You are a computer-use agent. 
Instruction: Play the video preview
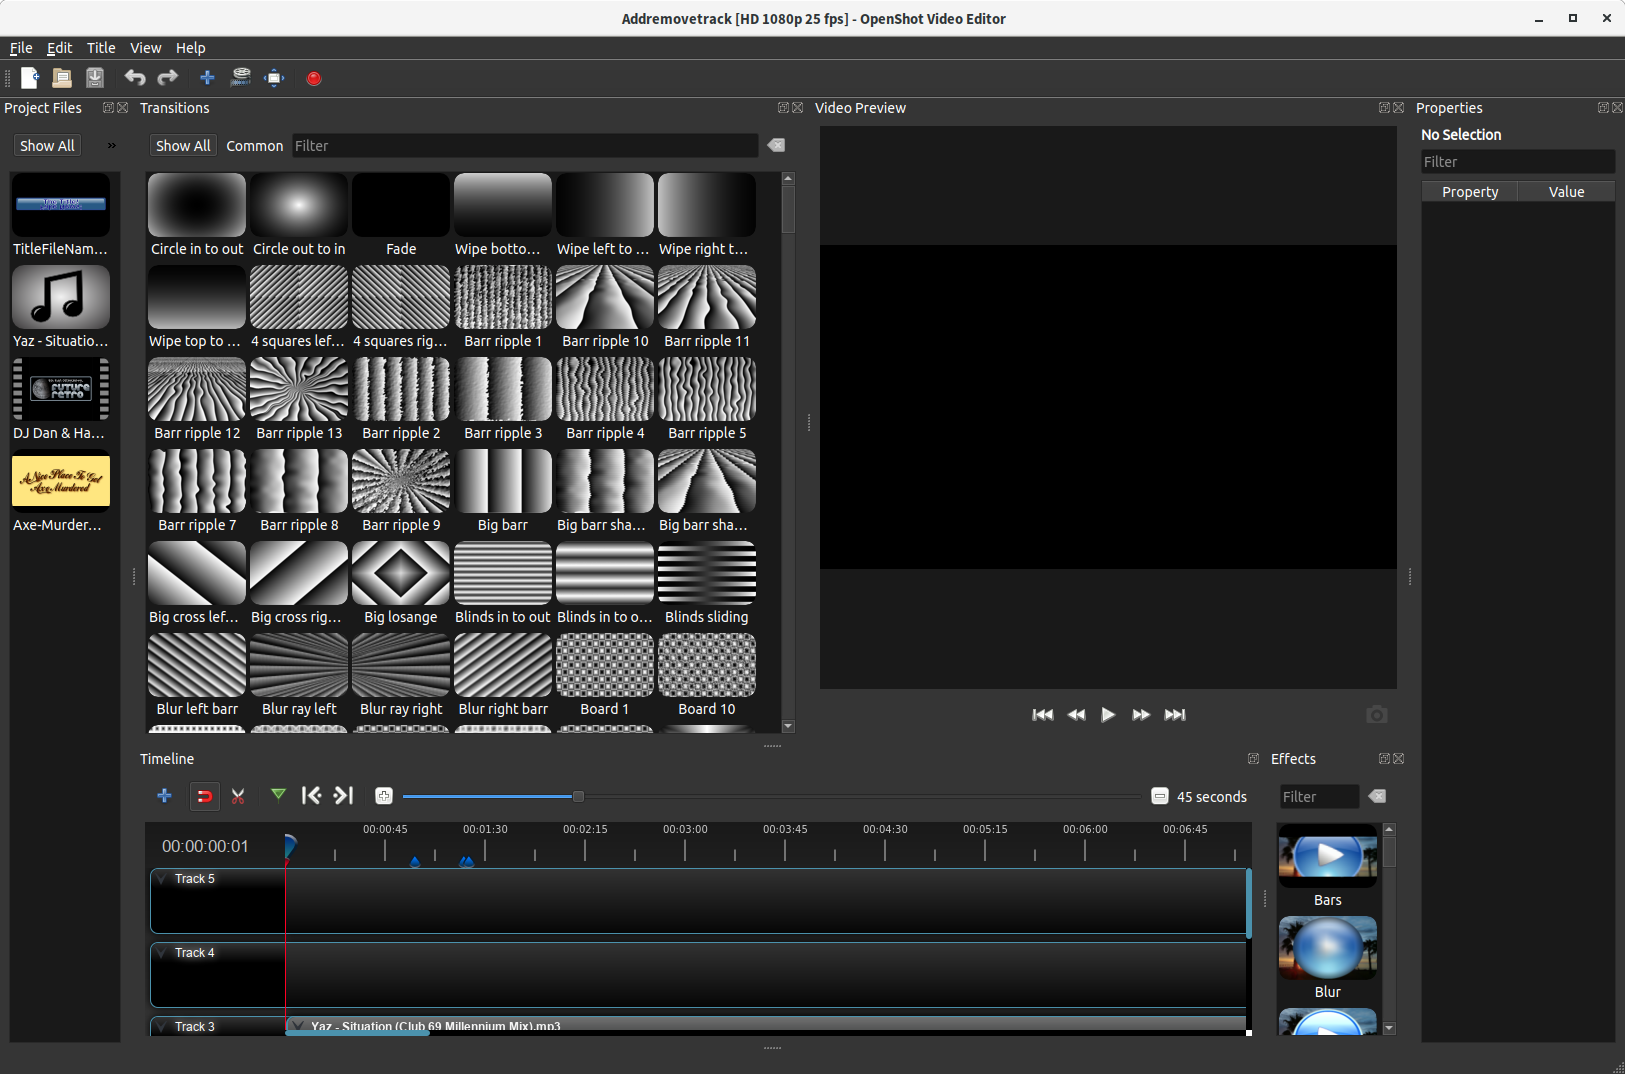[1108, 715]
